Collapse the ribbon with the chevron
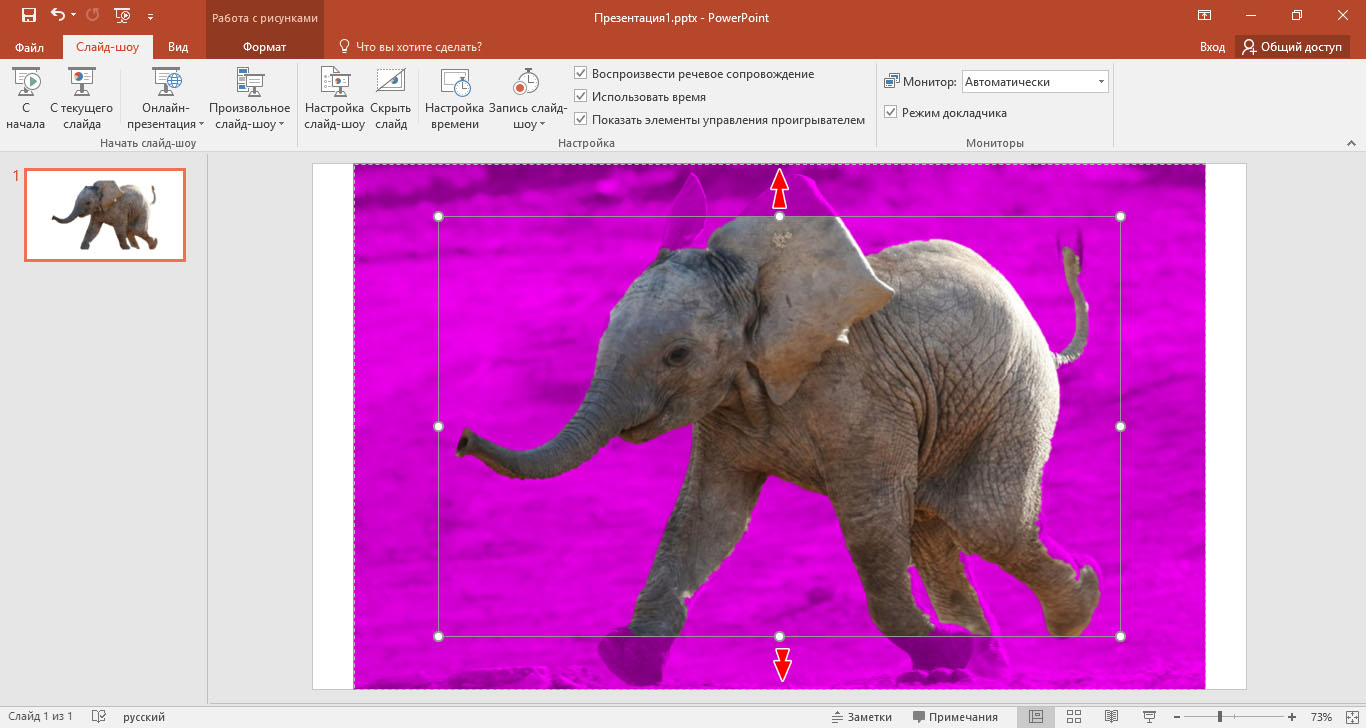 (x=1351, y=144)
